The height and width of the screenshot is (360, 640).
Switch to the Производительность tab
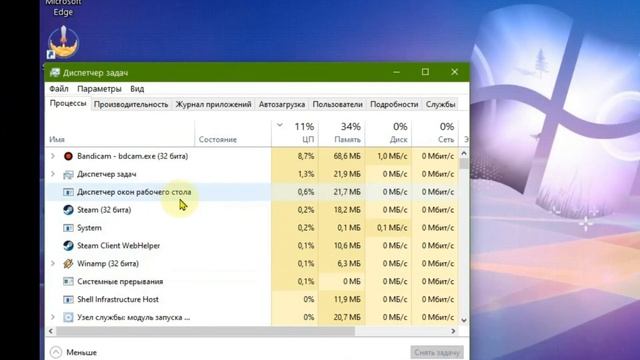tap(131, 104)
